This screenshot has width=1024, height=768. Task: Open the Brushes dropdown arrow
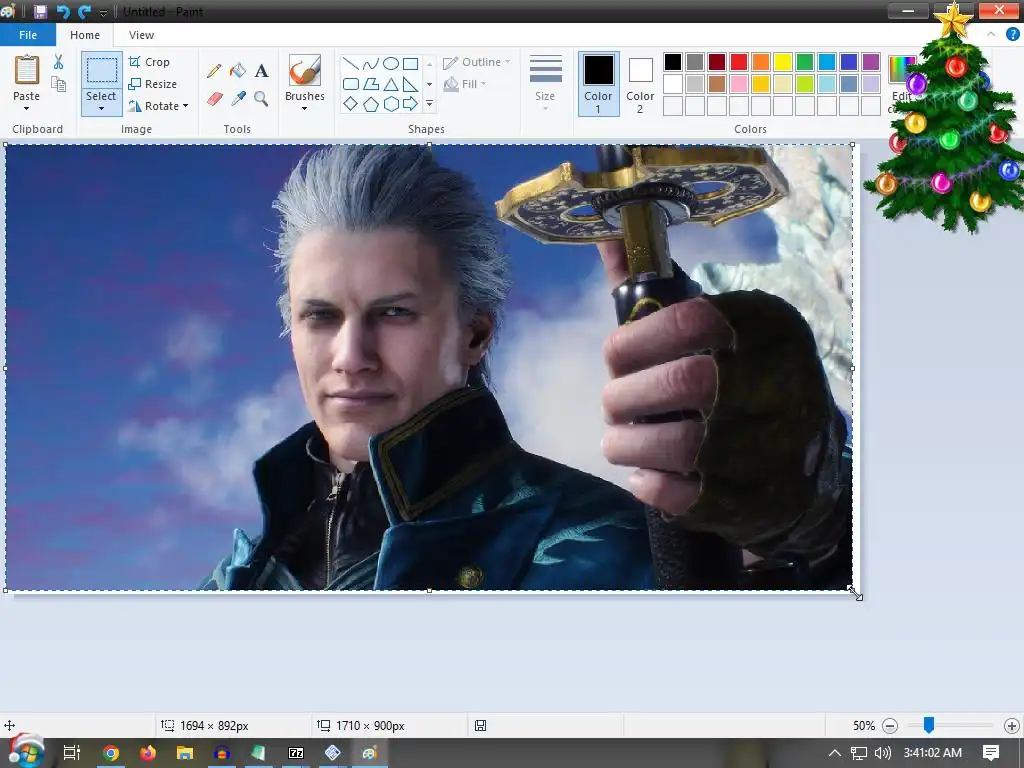pyautogui.click(x=304, y=109)
